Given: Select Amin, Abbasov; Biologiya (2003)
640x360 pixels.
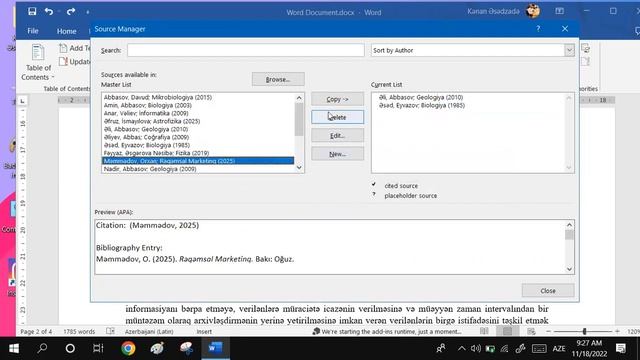Looking at the screenshot, I should tap(198, 105).
